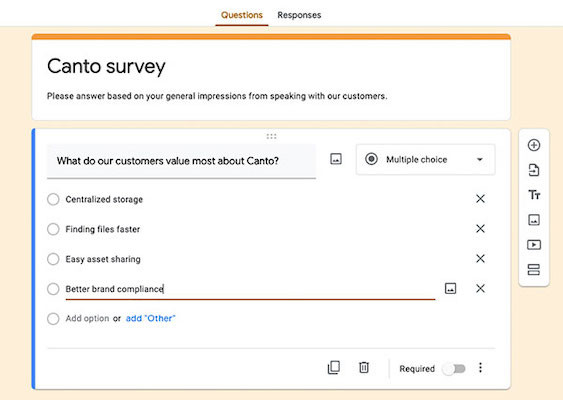Add image to Better brand compliance option
Image resolution: width=563 pixels, height=400 pixels.
pyautogui.click(x=450, y=288)
